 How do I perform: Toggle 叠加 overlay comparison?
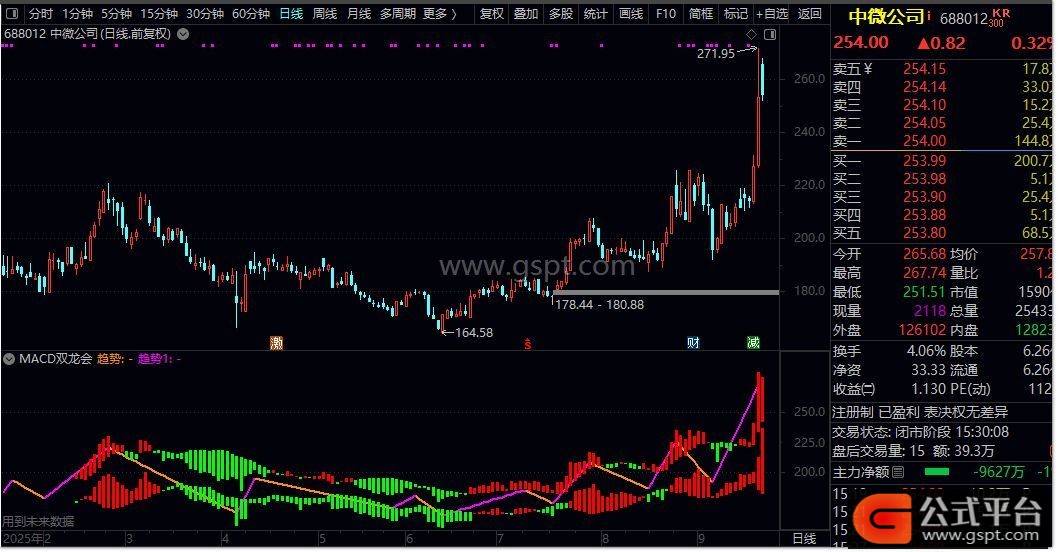(526, 14)
